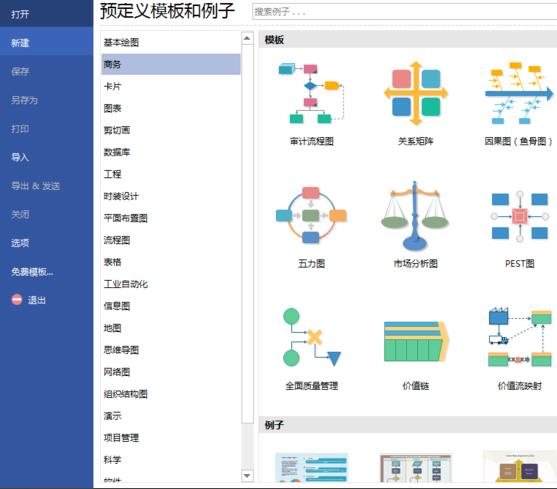Select the 关系矩阵 template icon
The image size is (557, 489).
click(x=416, y=93)
